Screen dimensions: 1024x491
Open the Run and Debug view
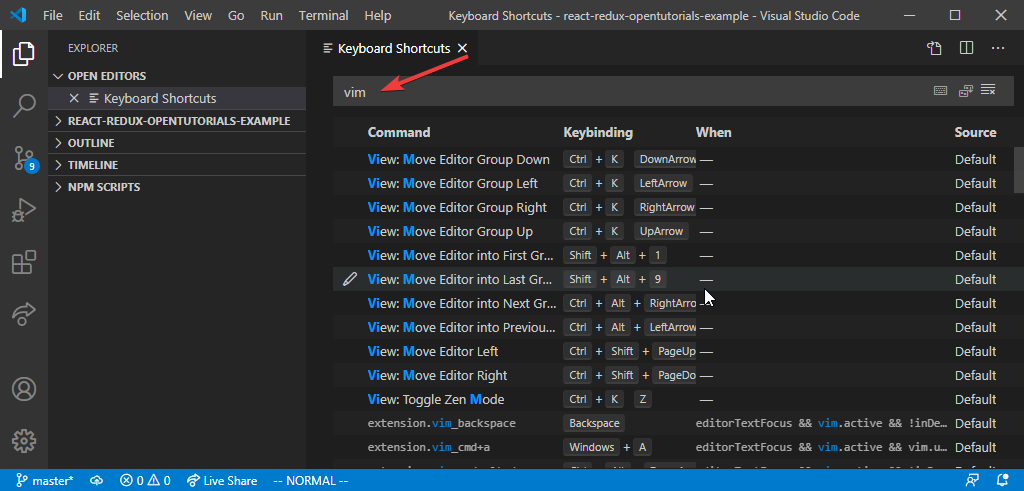point(24,211)
